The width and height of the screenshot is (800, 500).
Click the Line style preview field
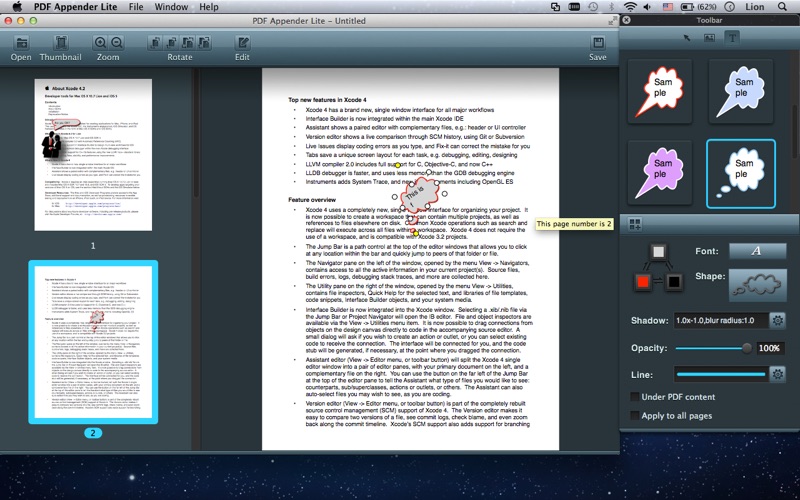click(720, 374)
